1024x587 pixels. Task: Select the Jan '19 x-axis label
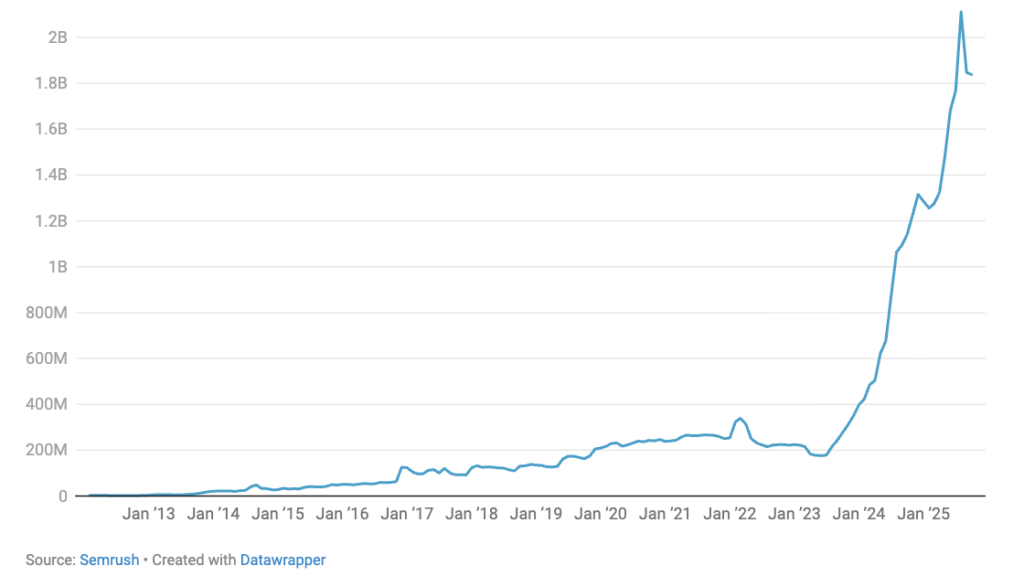(x=537, y=514)
